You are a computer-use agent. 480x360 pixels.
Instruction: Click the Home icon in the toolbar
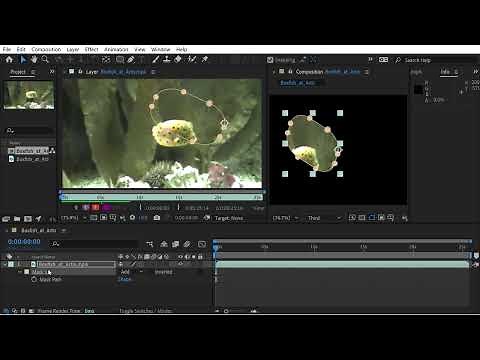pos(9,60)
